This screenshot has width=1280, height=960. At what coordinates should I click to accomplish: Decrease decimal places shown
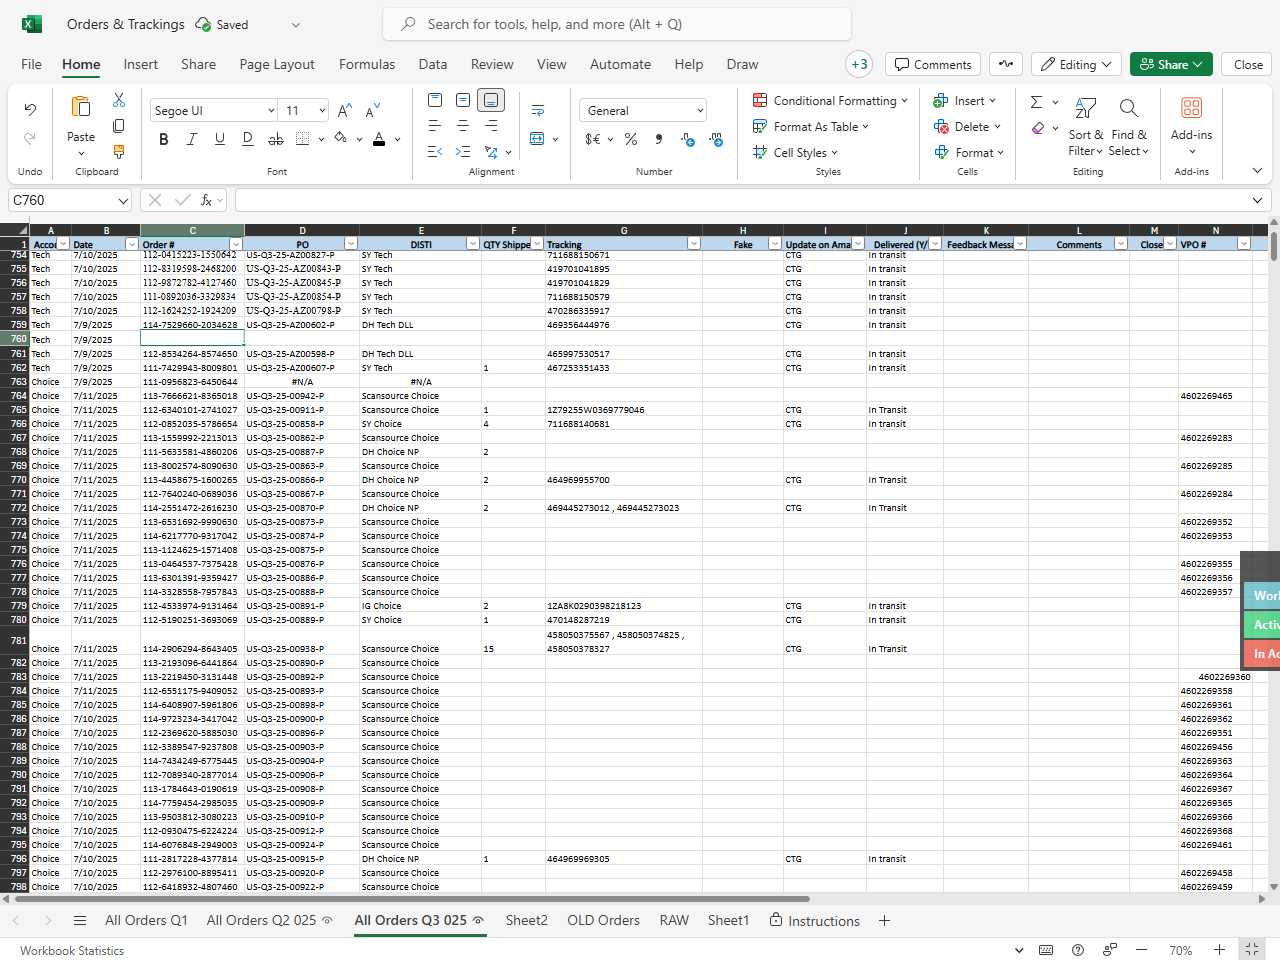pos(716,139)
